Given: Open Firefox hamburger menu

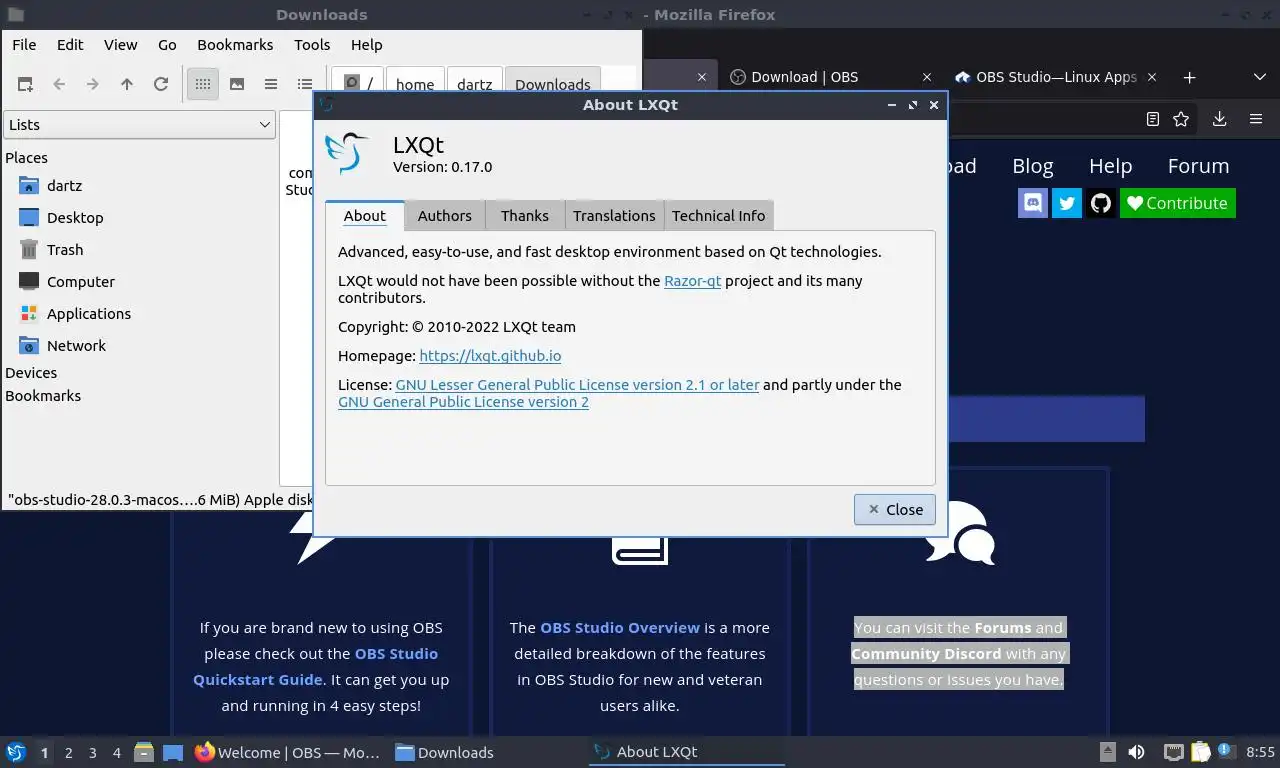Looking at the screenshot, I should point(1256,119).
